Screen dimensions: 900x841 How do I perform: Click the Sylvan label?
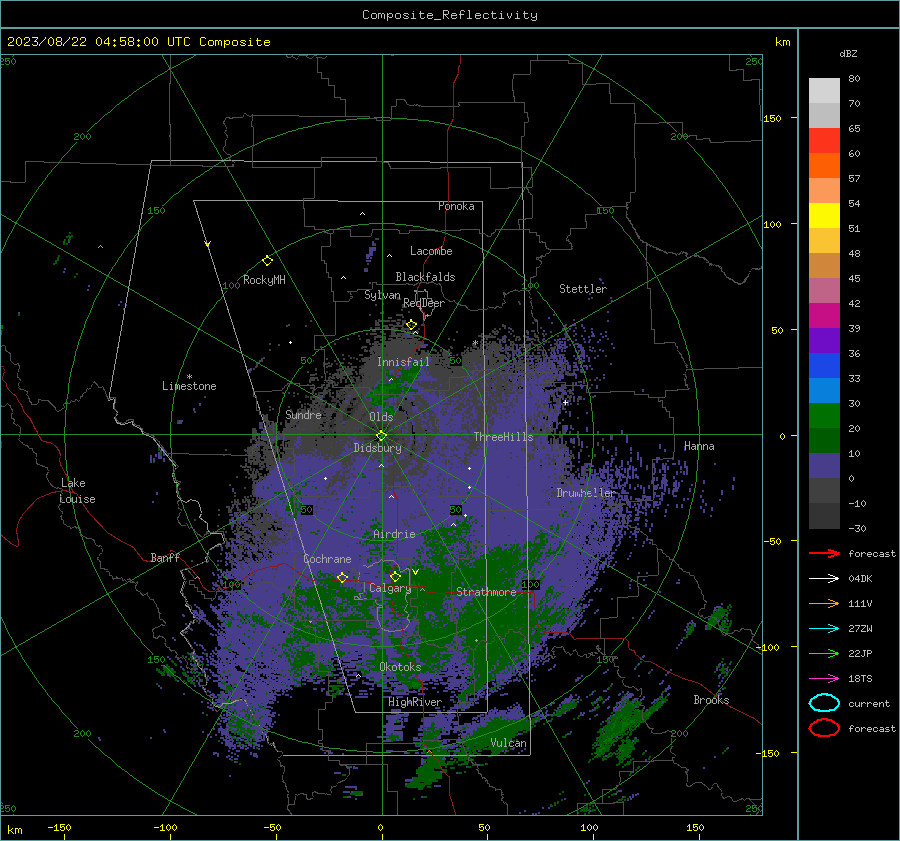[382, 295]
